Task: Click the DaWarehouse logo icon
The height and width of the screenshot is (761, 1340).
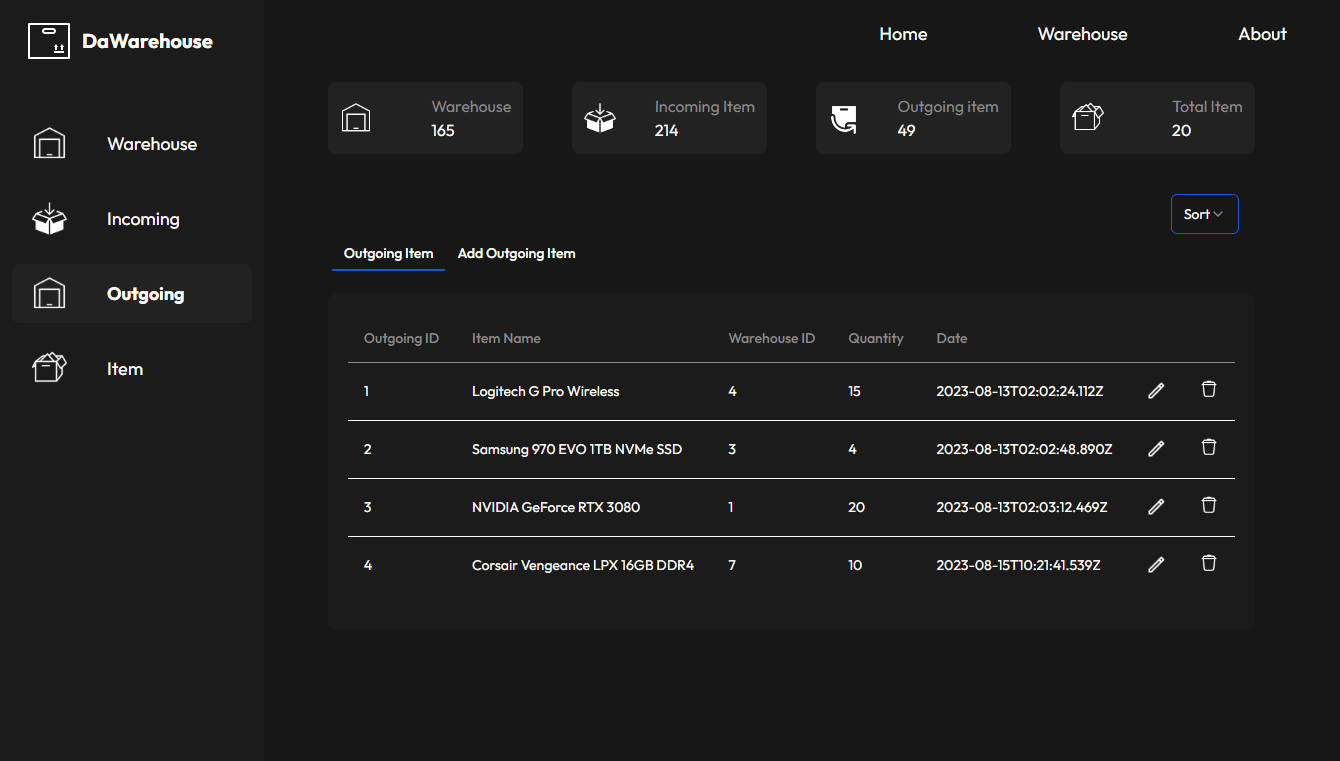Action: (x=49, y=41)
